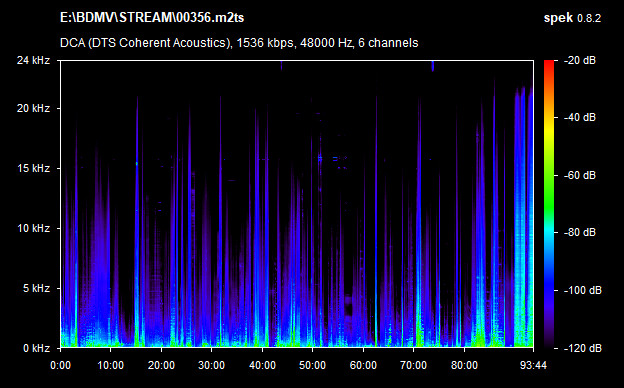This screenshot has height=388, width=624.
Task: Click the DCA codec info line
Action: click(239, 43)
